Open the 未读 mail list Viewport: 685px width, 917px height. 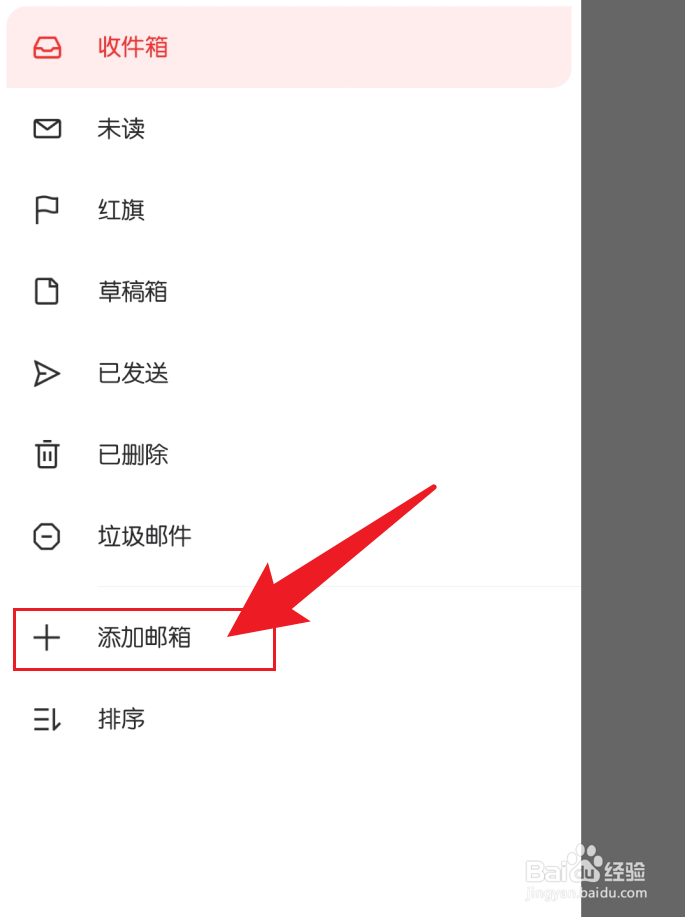click(289, 129)
